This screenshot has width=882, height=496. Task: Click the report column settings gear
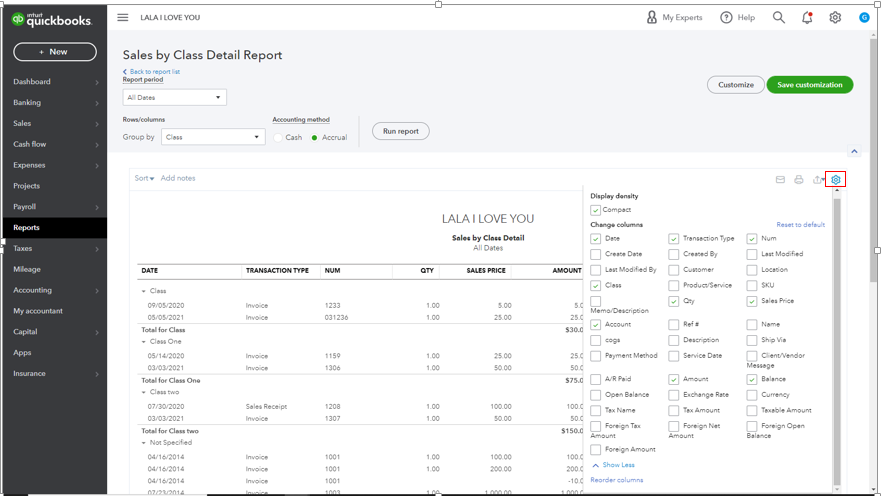tap(836, 180)
